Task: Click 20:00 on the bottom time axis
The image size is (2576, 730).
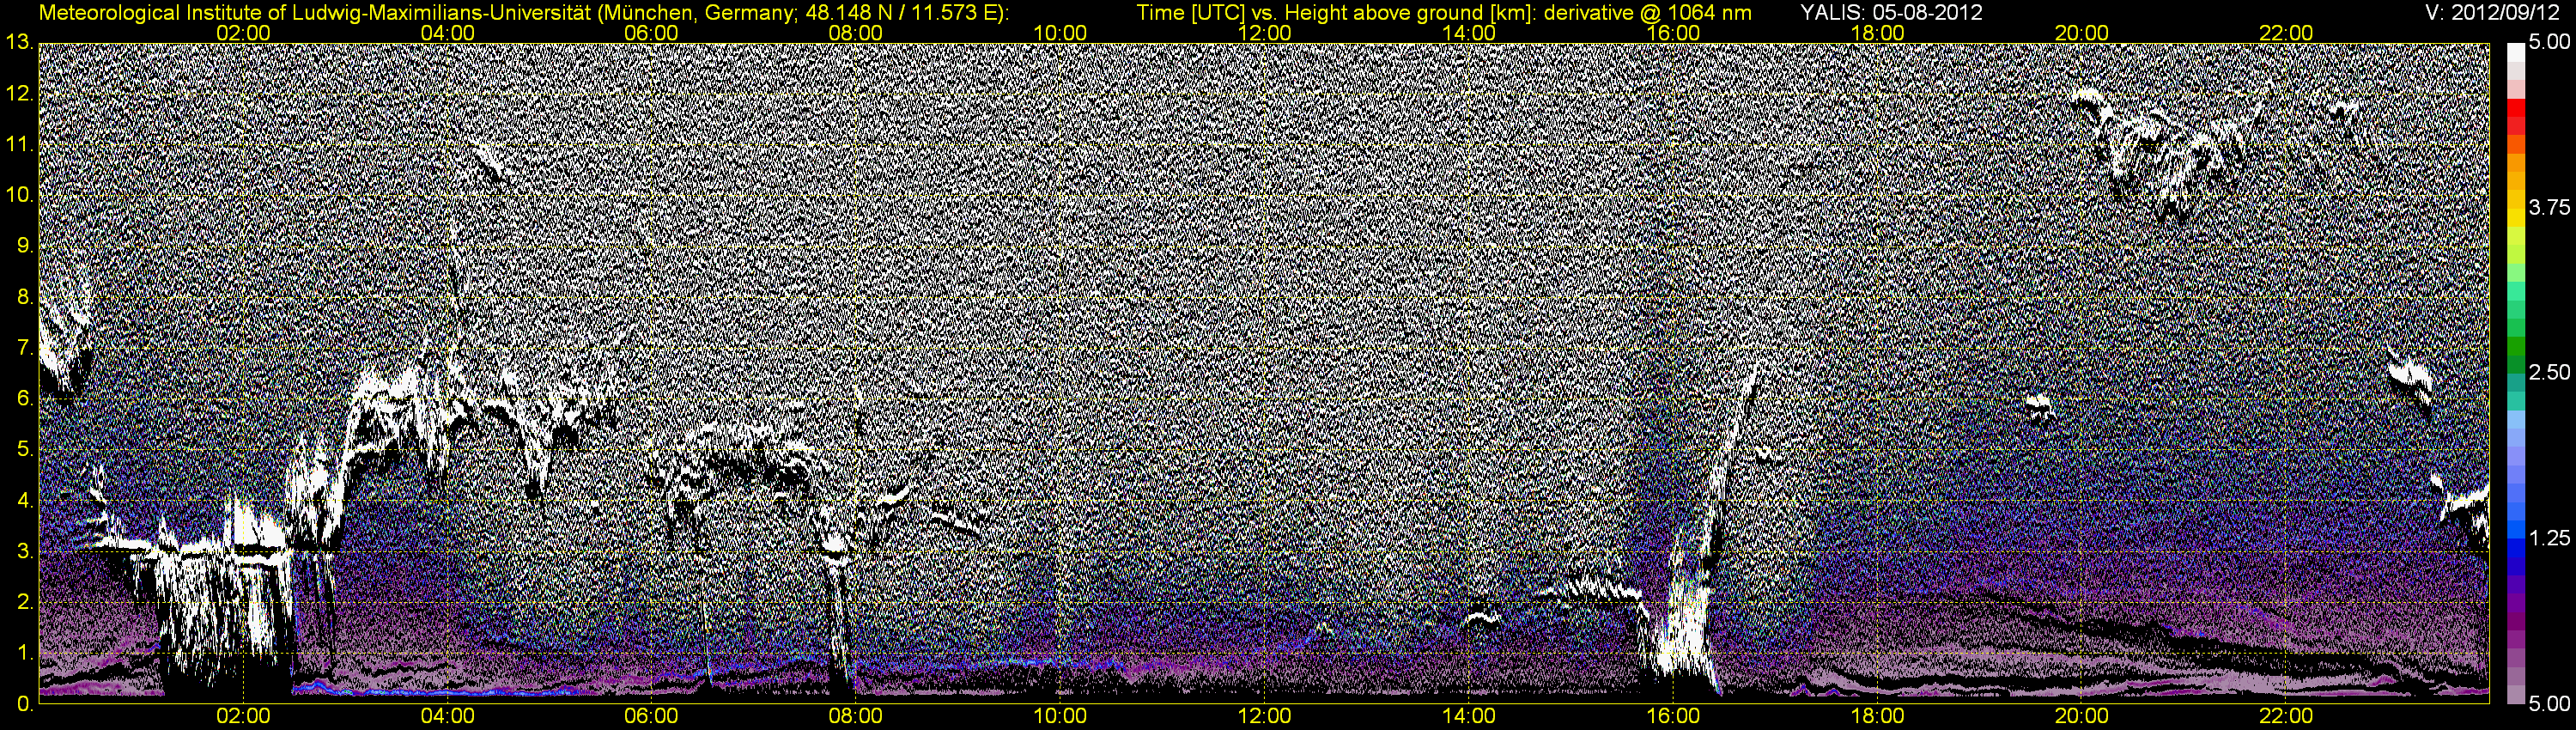Action: (2082, 717)
